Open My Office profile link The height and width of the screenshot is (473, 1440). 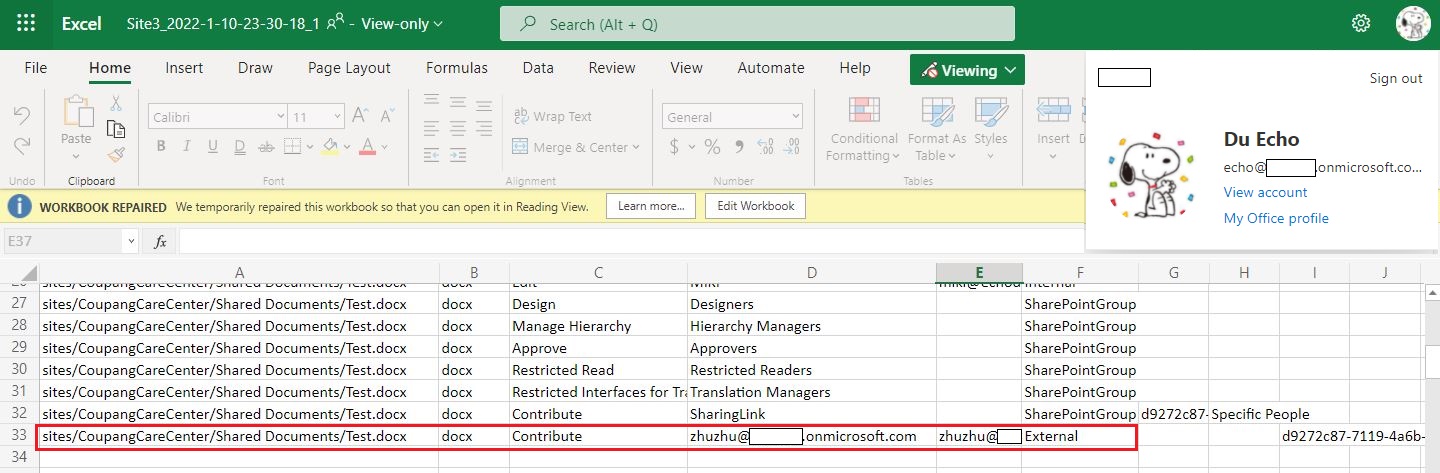pos(1276,218)
